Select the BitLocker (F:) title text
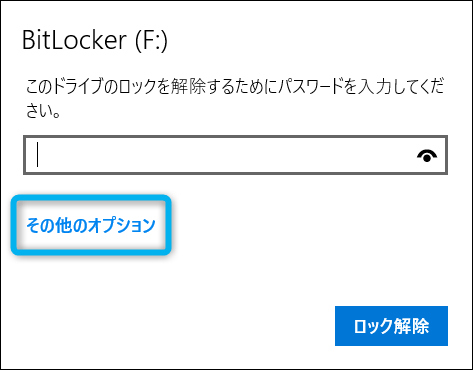The image size is (473, 370). (95, 40)
